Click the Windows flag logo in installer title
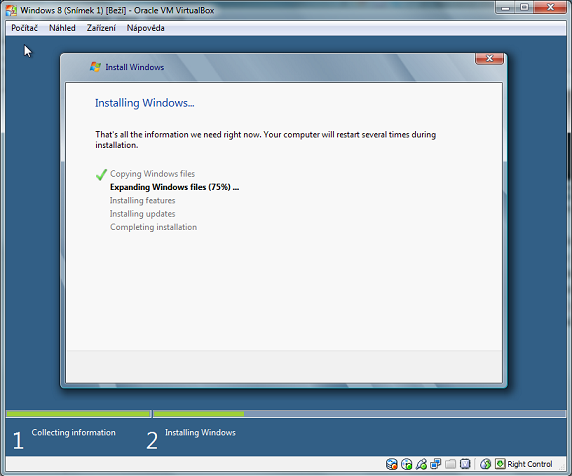 click(95, 67)
